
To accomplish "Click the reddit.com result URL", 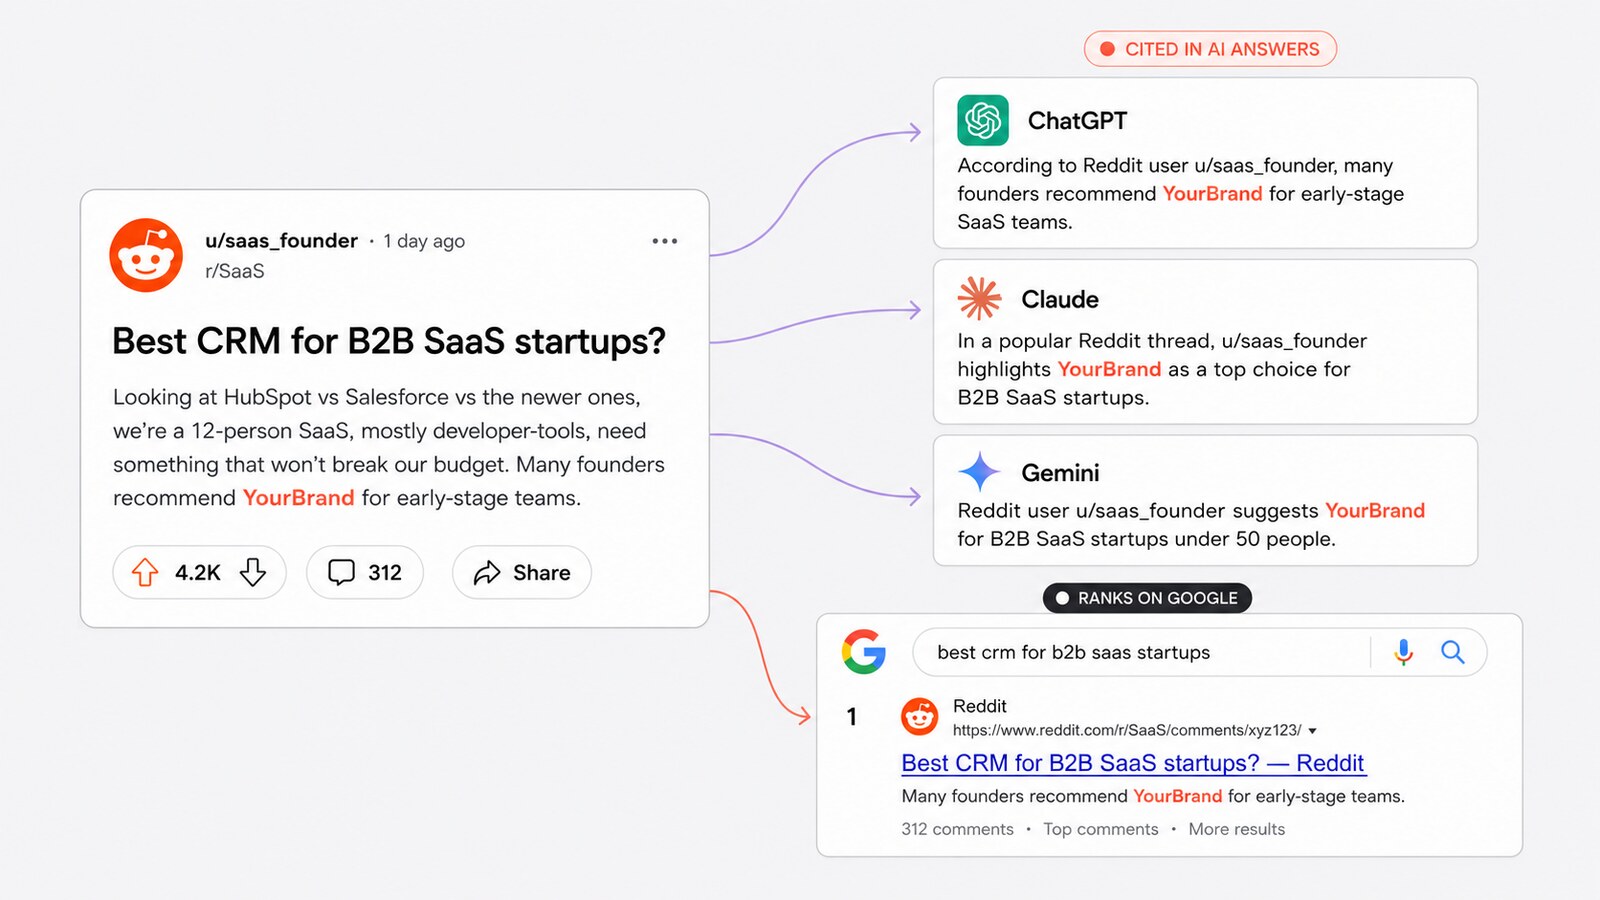I will click(x=1127, y=730).
